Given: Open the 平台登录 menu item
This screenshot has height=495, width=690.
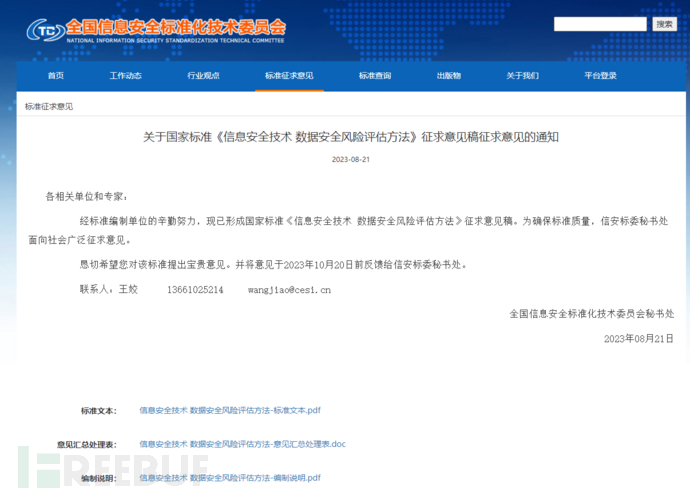Looking at the screenshot, I should click(x=600, y=76).
